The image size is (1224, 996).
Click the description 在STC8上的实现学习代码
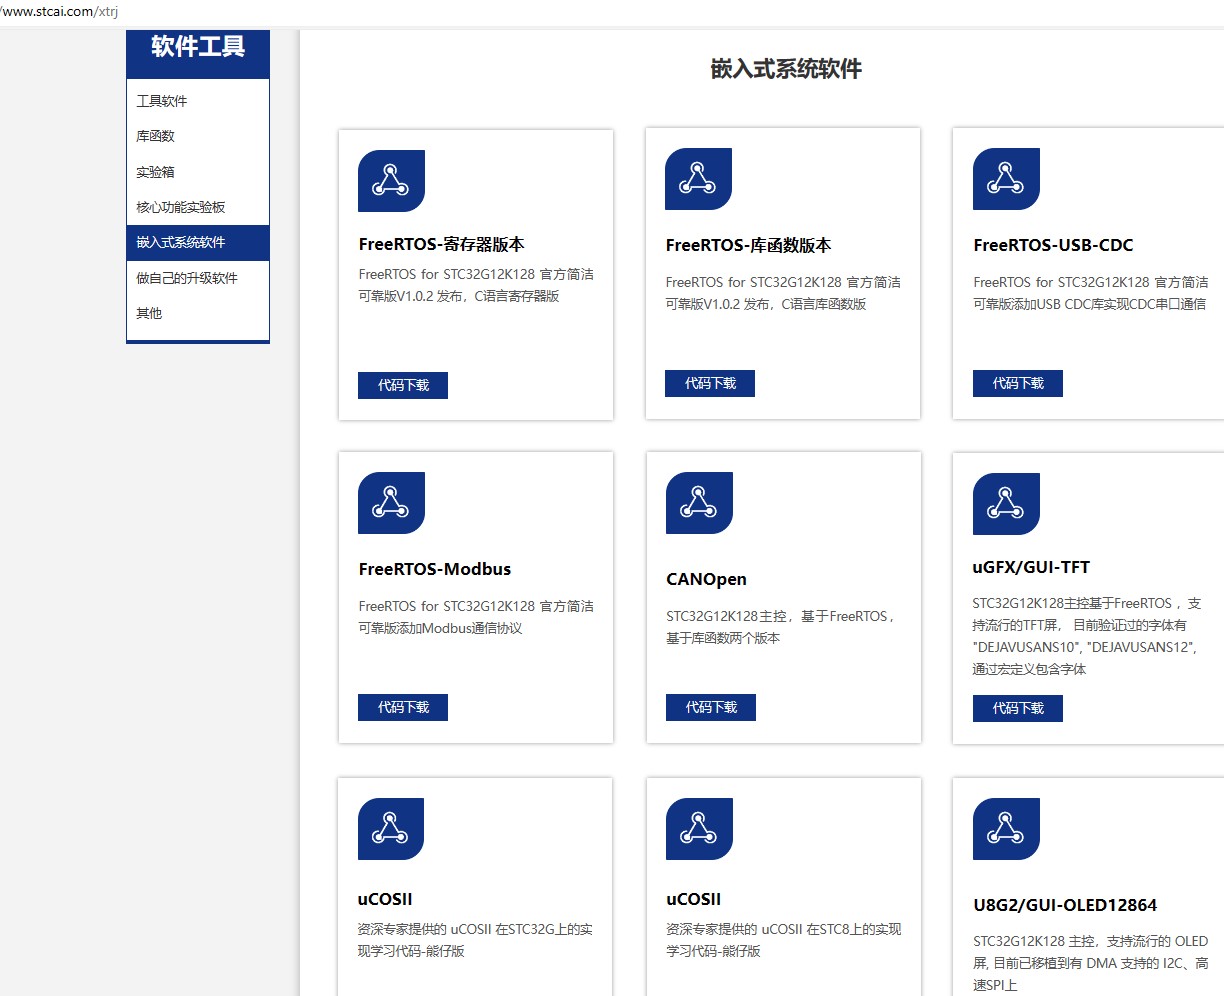click(x=784, y=940)
